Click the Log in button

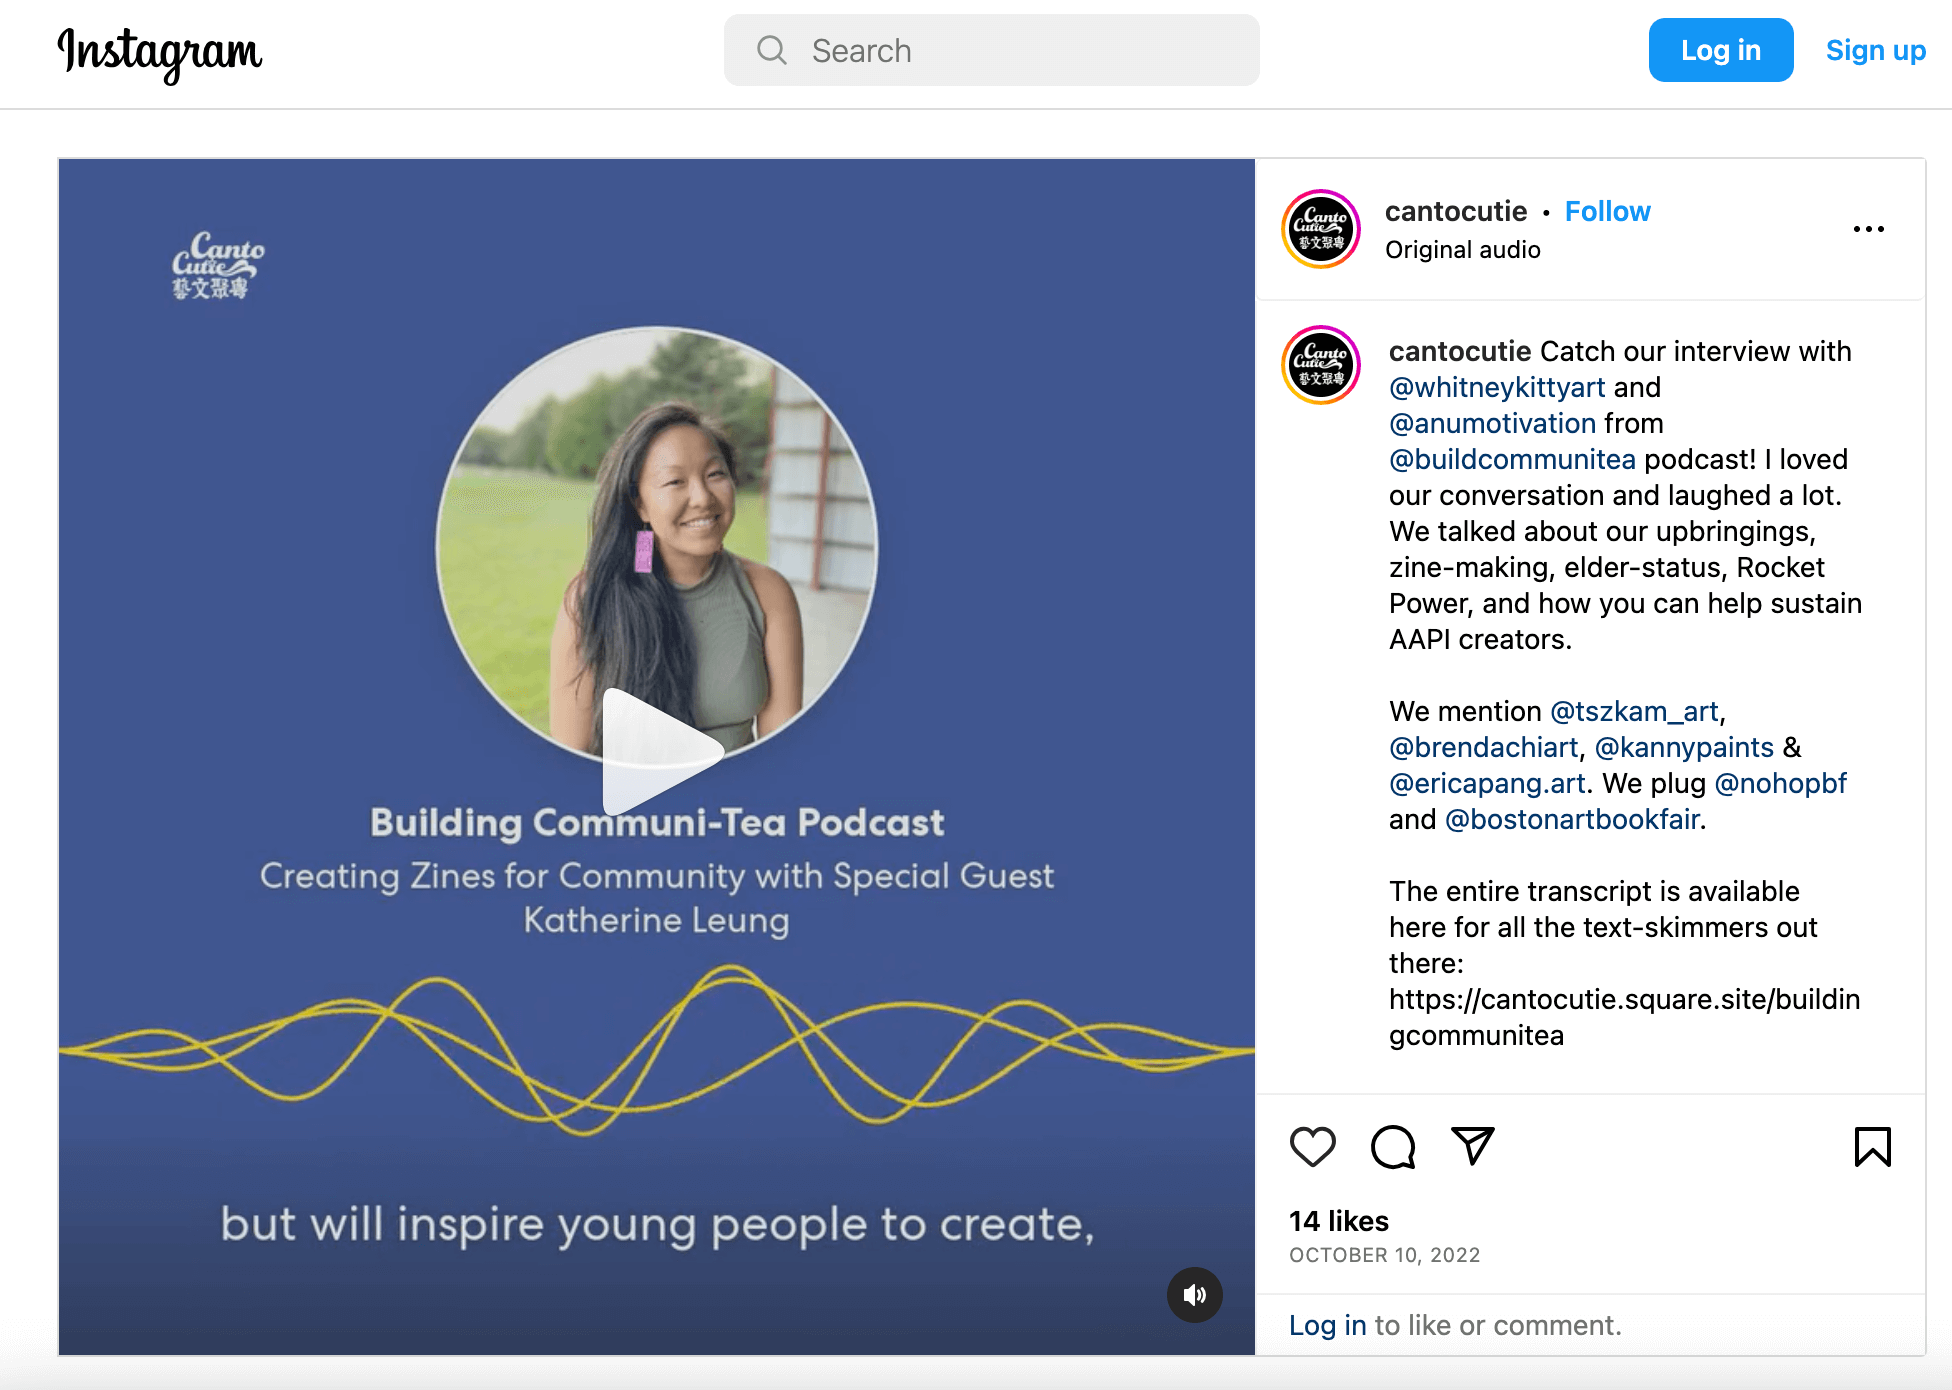(1720, 50)
